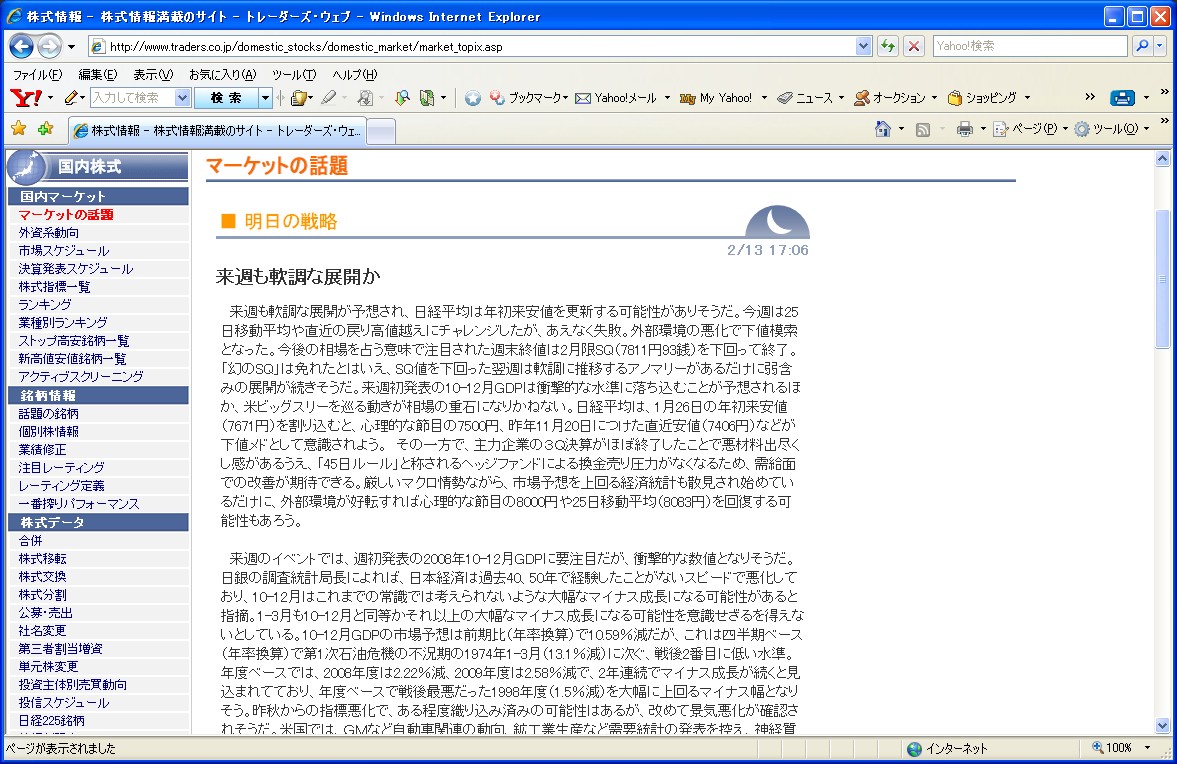Open the ツール(O) gear dropdown menu
The width and height of the screenshot is (1177, 764).
(1112, 129)
